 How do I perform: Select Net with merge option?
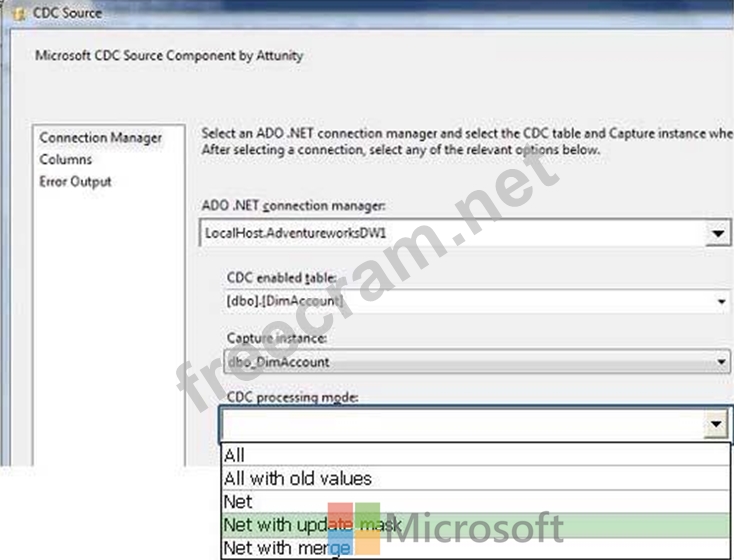pos(476,548)
